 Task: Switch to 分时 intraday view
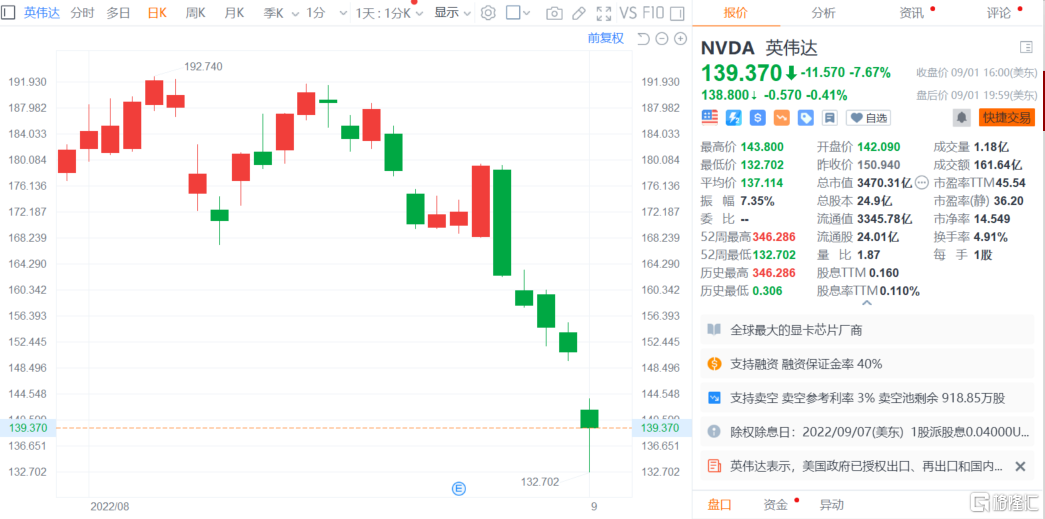pyautogui.click(x=82, y=13)
